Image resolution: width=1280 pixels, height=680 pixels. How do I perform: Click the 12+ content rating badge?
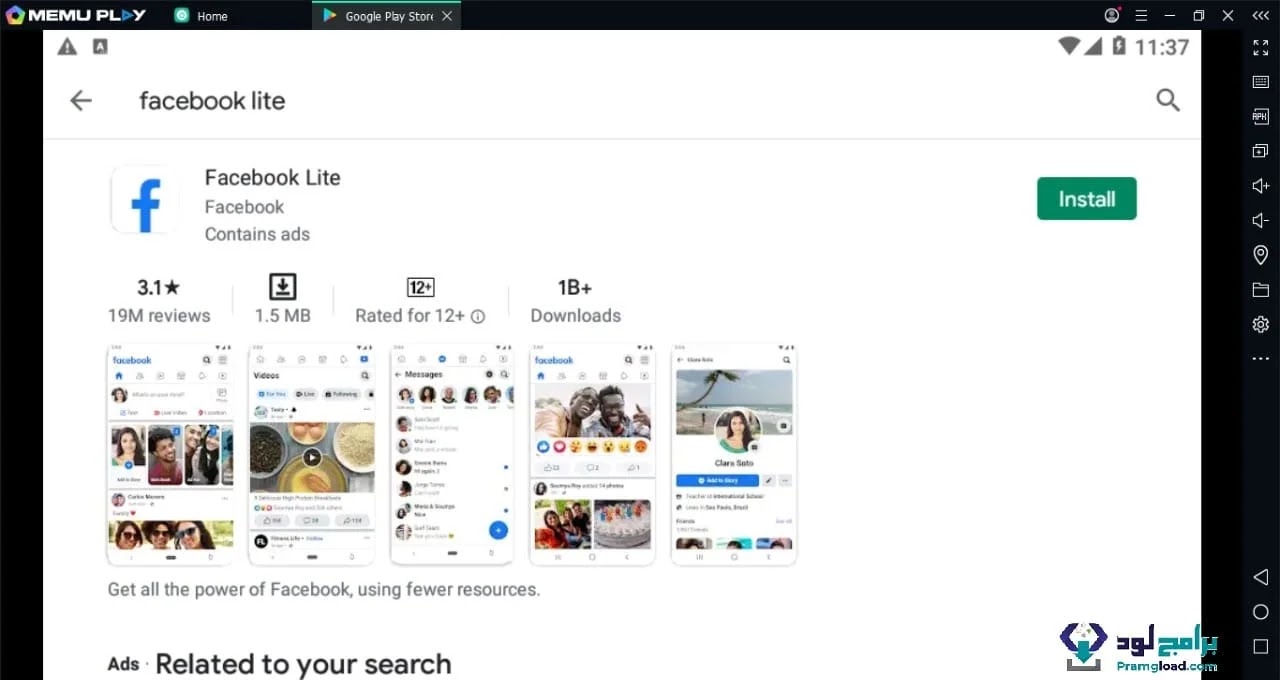(x=420, y=287)
